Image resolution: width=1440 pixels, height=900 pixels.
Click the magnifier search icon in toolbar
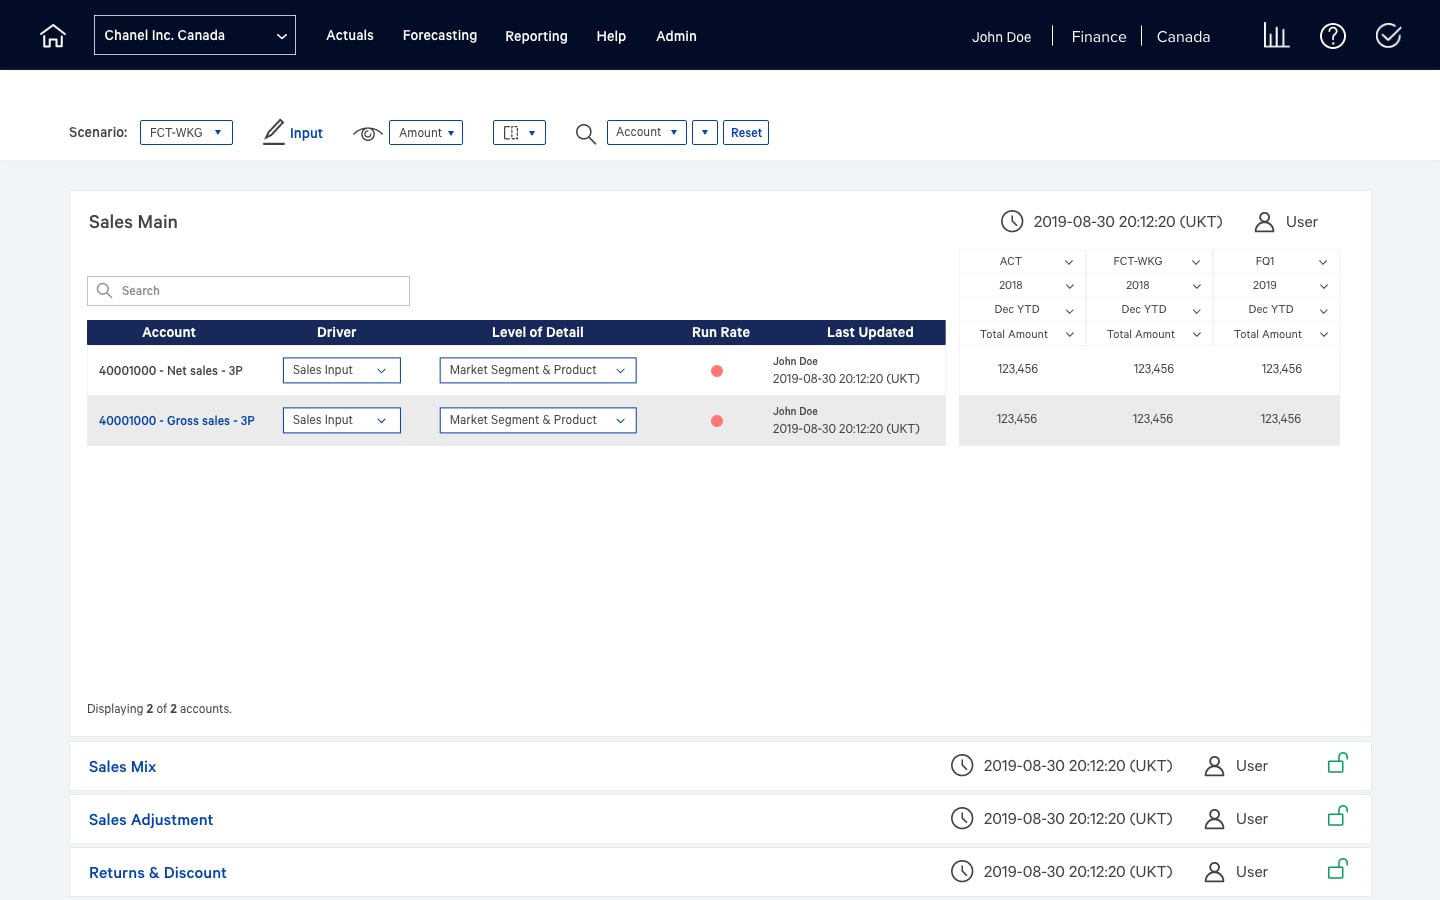tap(586, 133)
